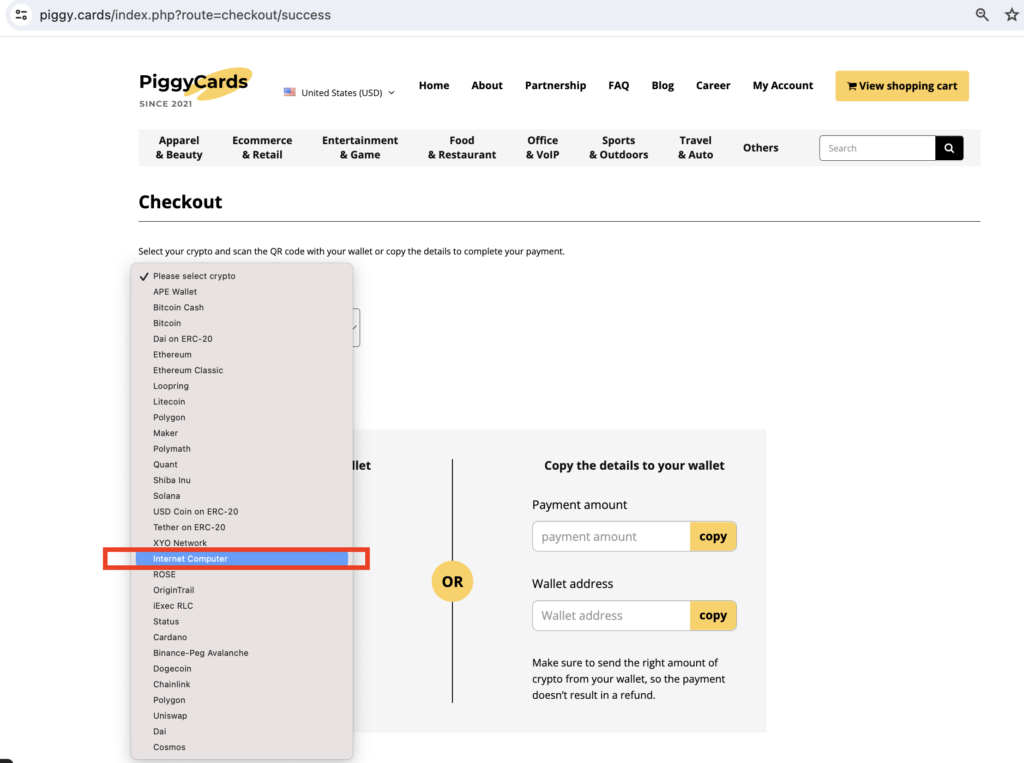Select Dai on ERC-20 option

pos(242,339)
